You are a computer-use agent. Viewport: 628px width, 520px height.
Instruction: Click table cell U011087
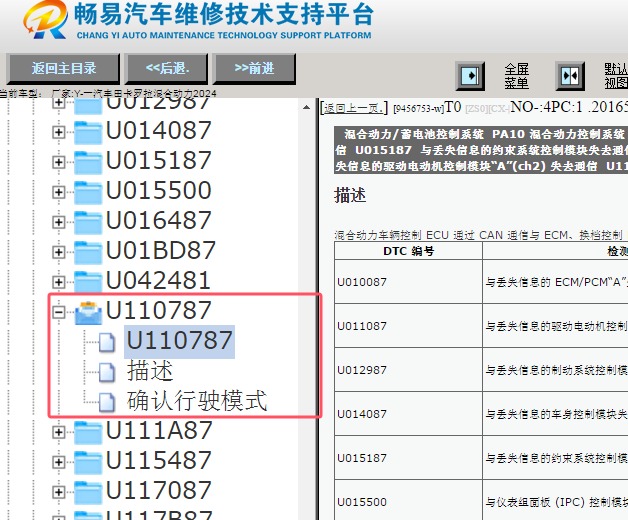coord(408,326)
